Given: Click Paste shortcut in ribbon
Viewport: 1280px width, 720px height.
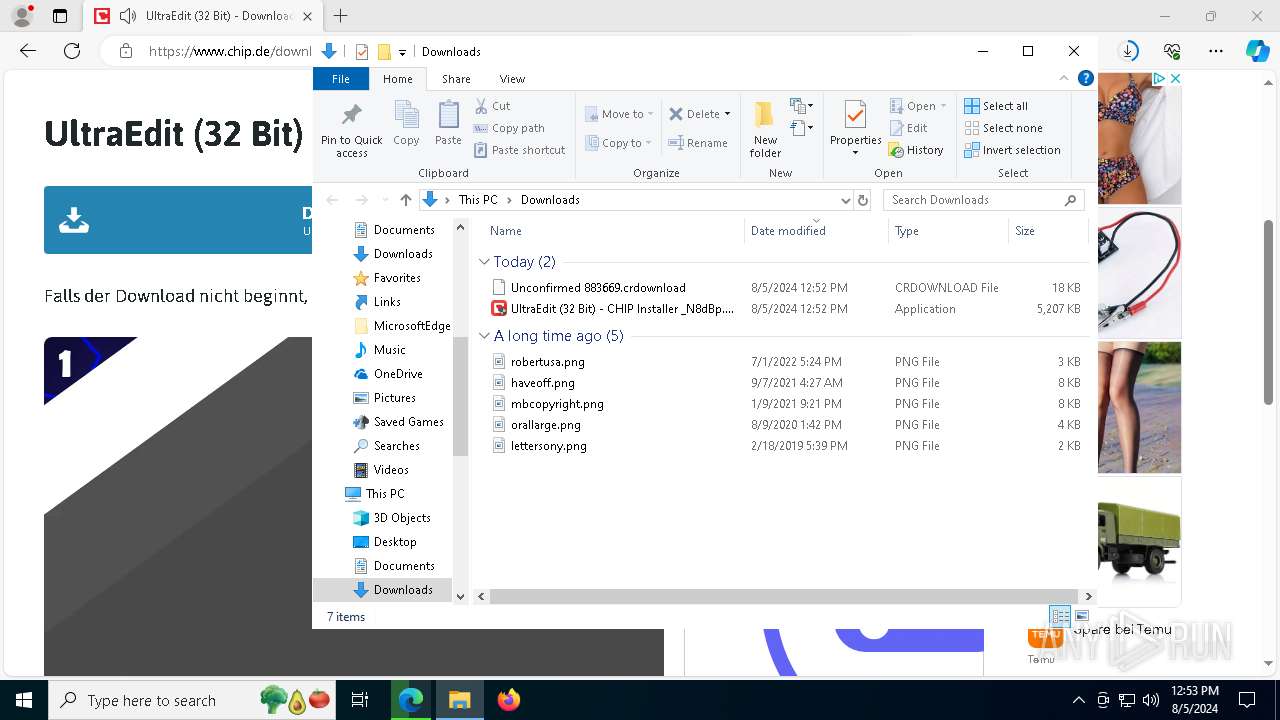Looking at the screenshot, I should pyautogui.click(x=519, y=150).
